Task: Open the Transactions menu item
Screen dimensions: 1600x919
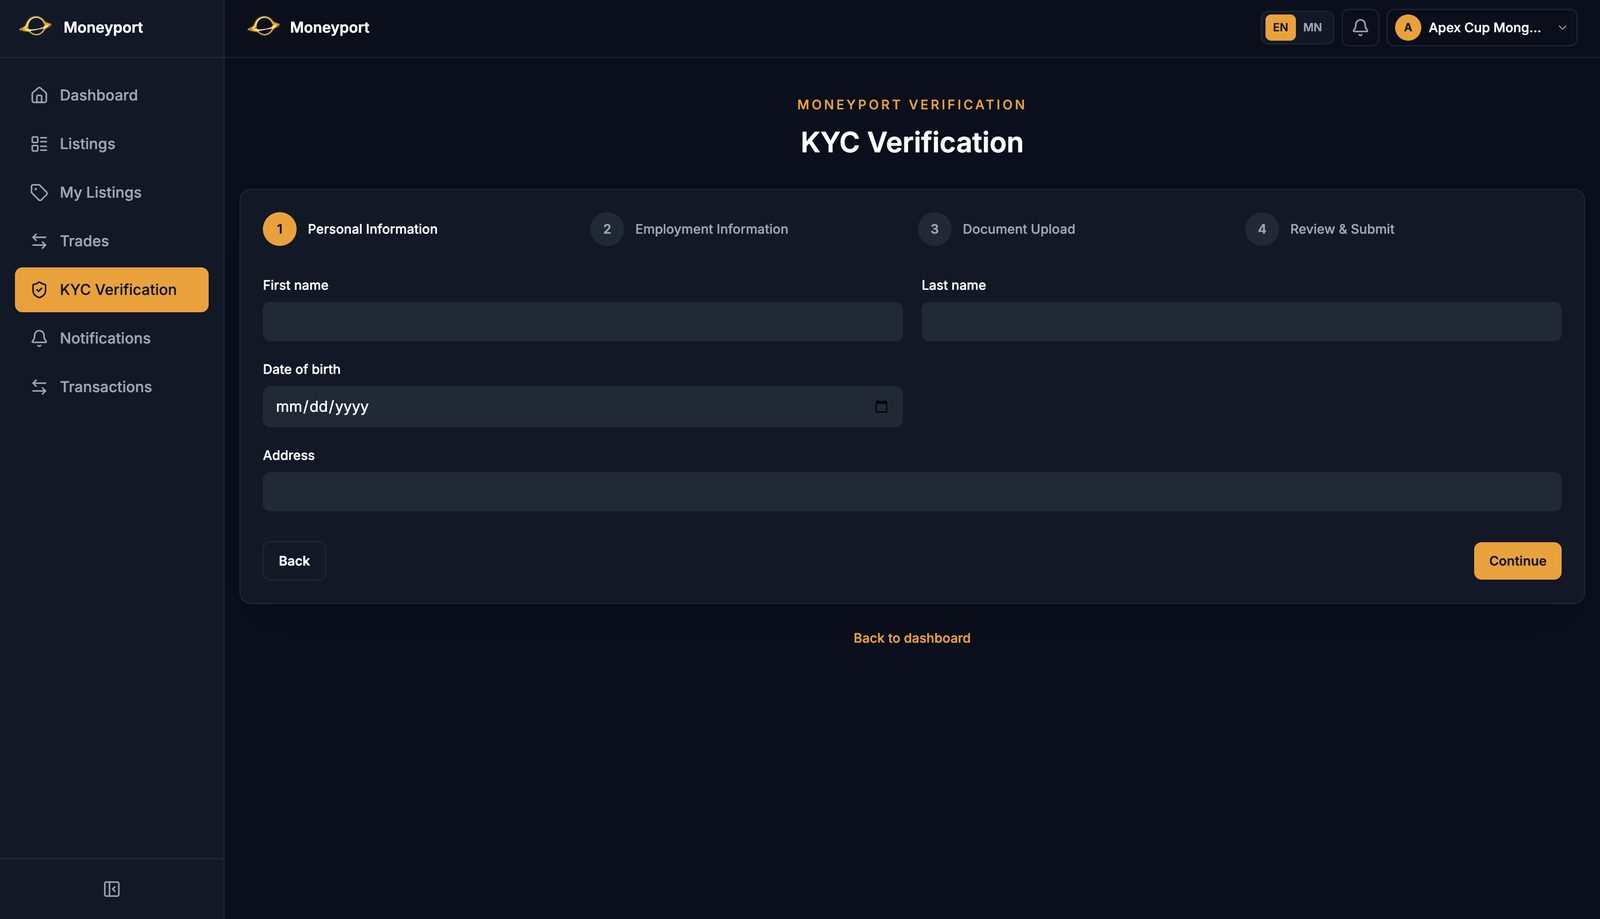Action: [x=112, y=387]
